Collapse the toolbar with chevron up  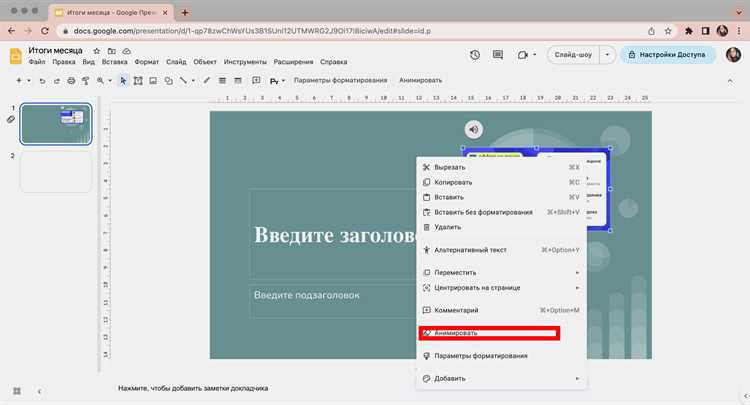(x=730, y=81)
